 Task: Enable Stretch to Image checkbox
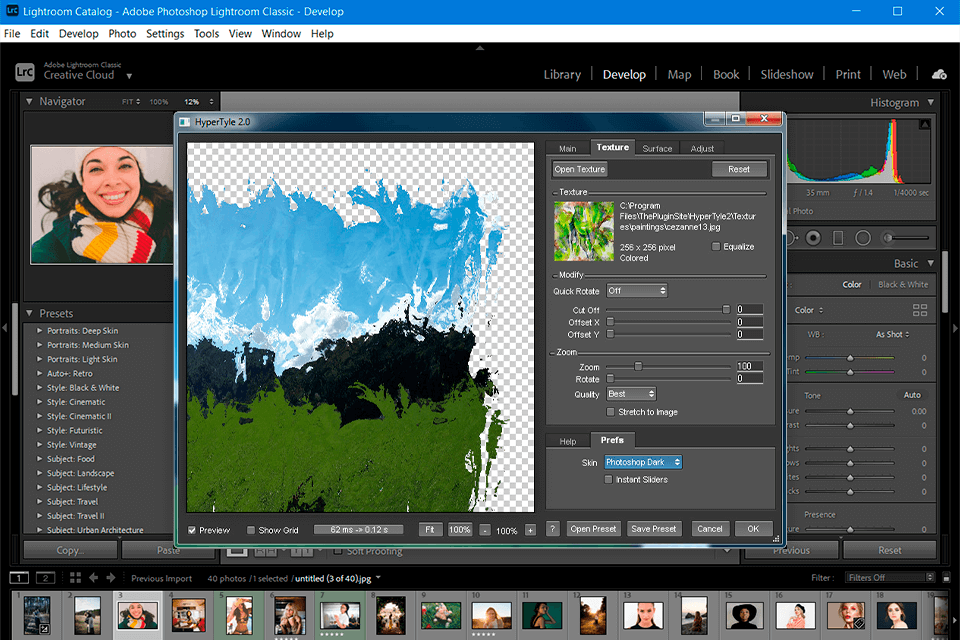pyautogui.click(x=610, y=412)
